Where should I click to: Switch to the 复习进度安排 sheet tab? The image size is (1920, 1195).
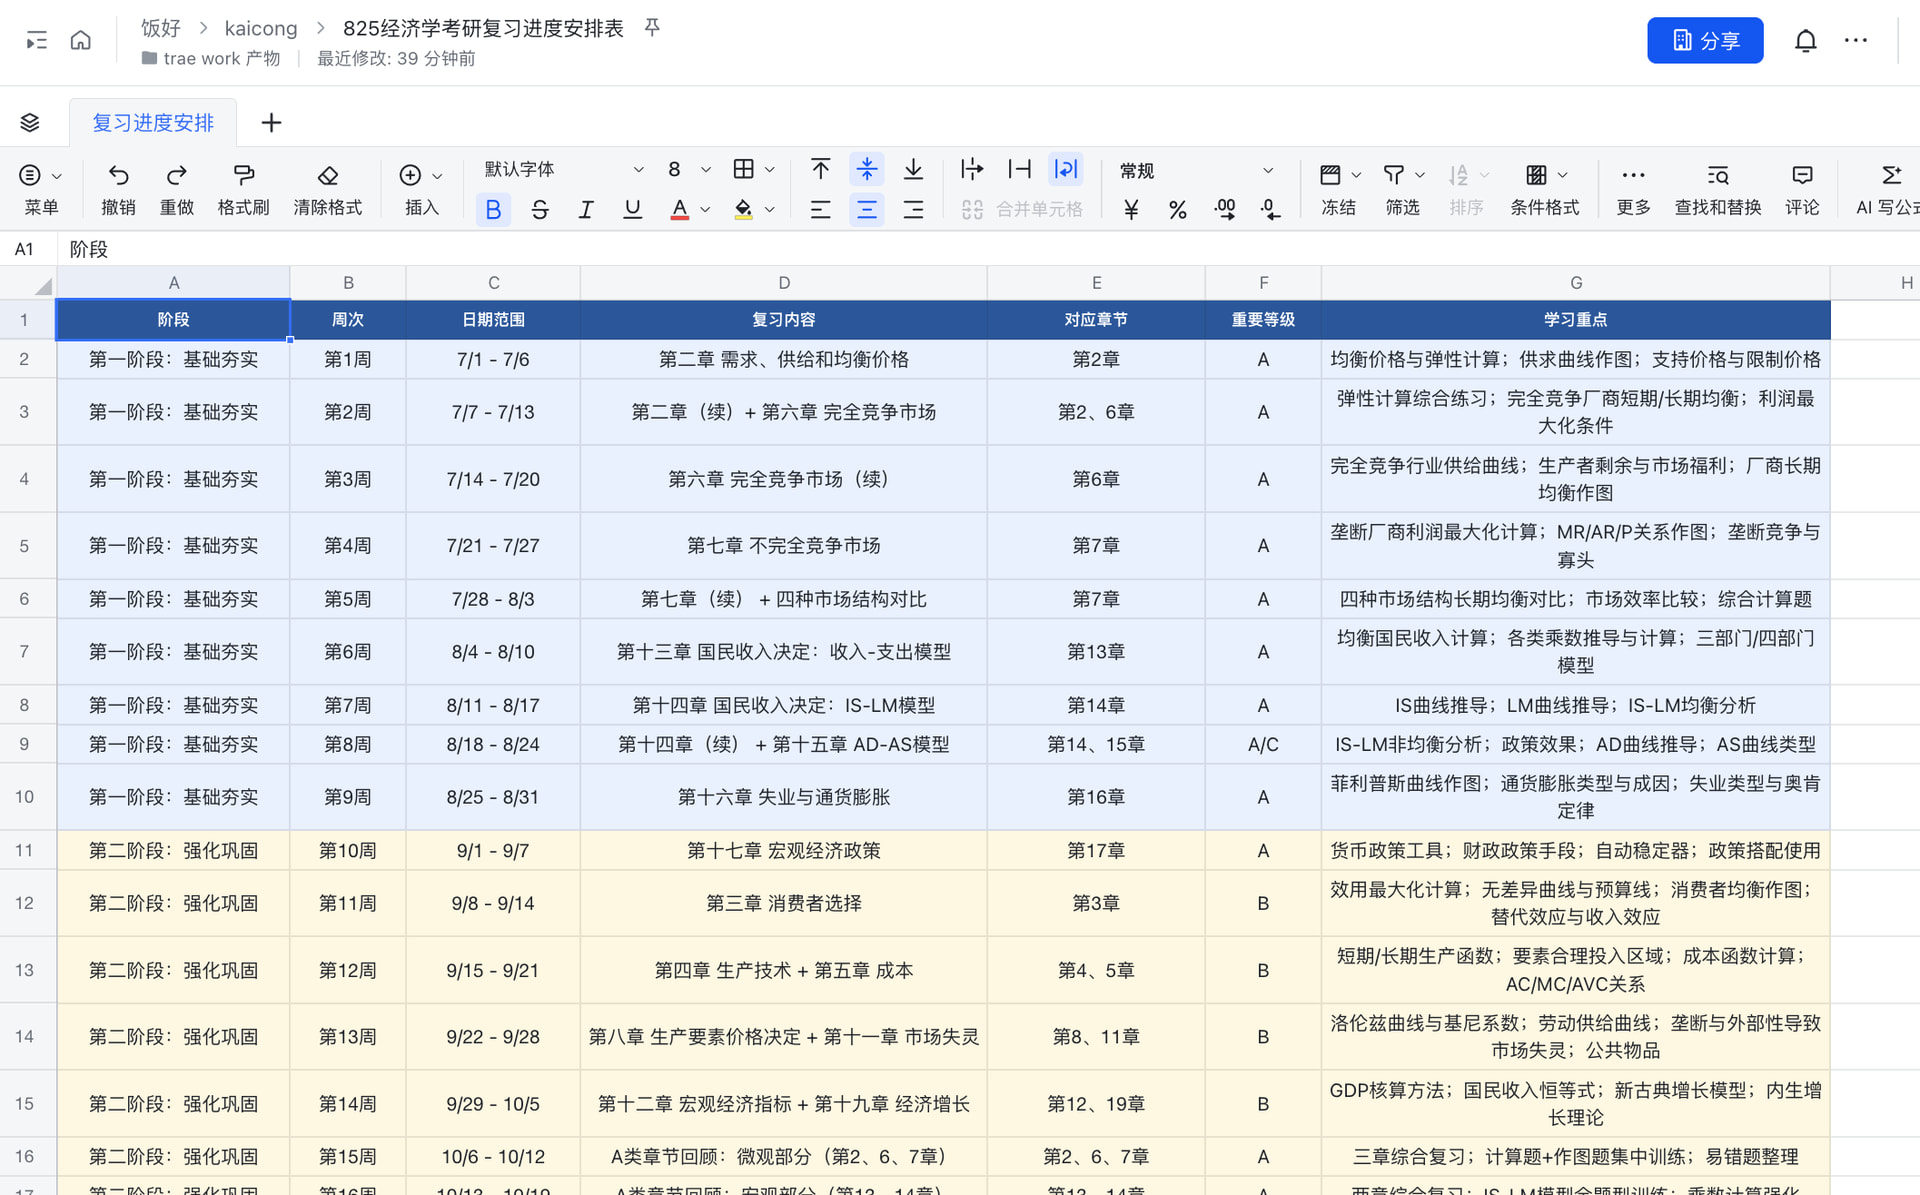pyautogui.click(x=153, y=122)
